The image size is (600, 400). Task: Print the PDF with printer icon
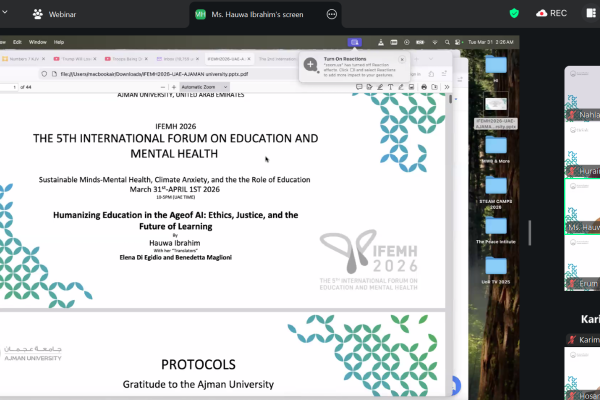[424, 87]
